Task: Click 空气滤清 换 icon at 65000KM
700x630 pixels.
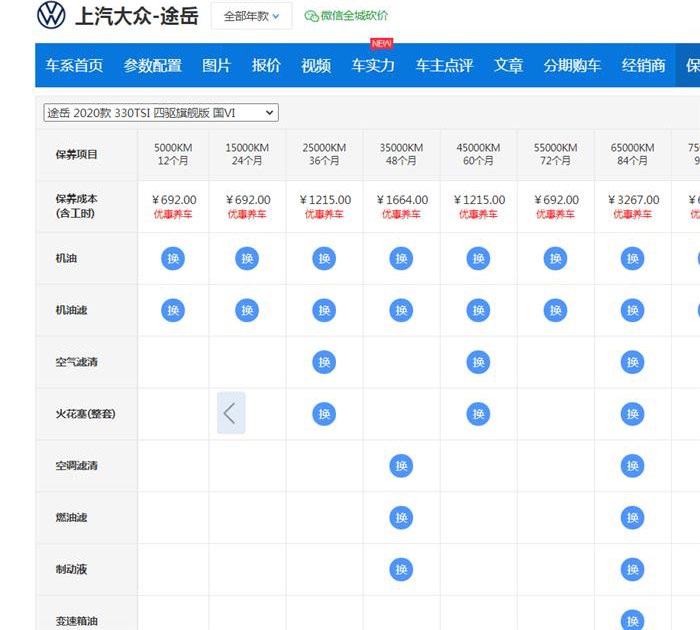Action: [x=633, y=362]
